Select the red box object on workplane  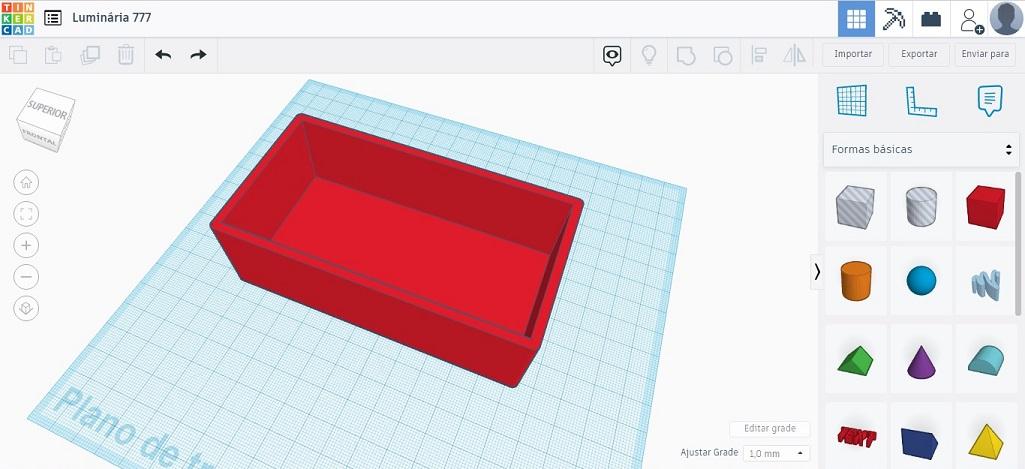click(397, 249)
